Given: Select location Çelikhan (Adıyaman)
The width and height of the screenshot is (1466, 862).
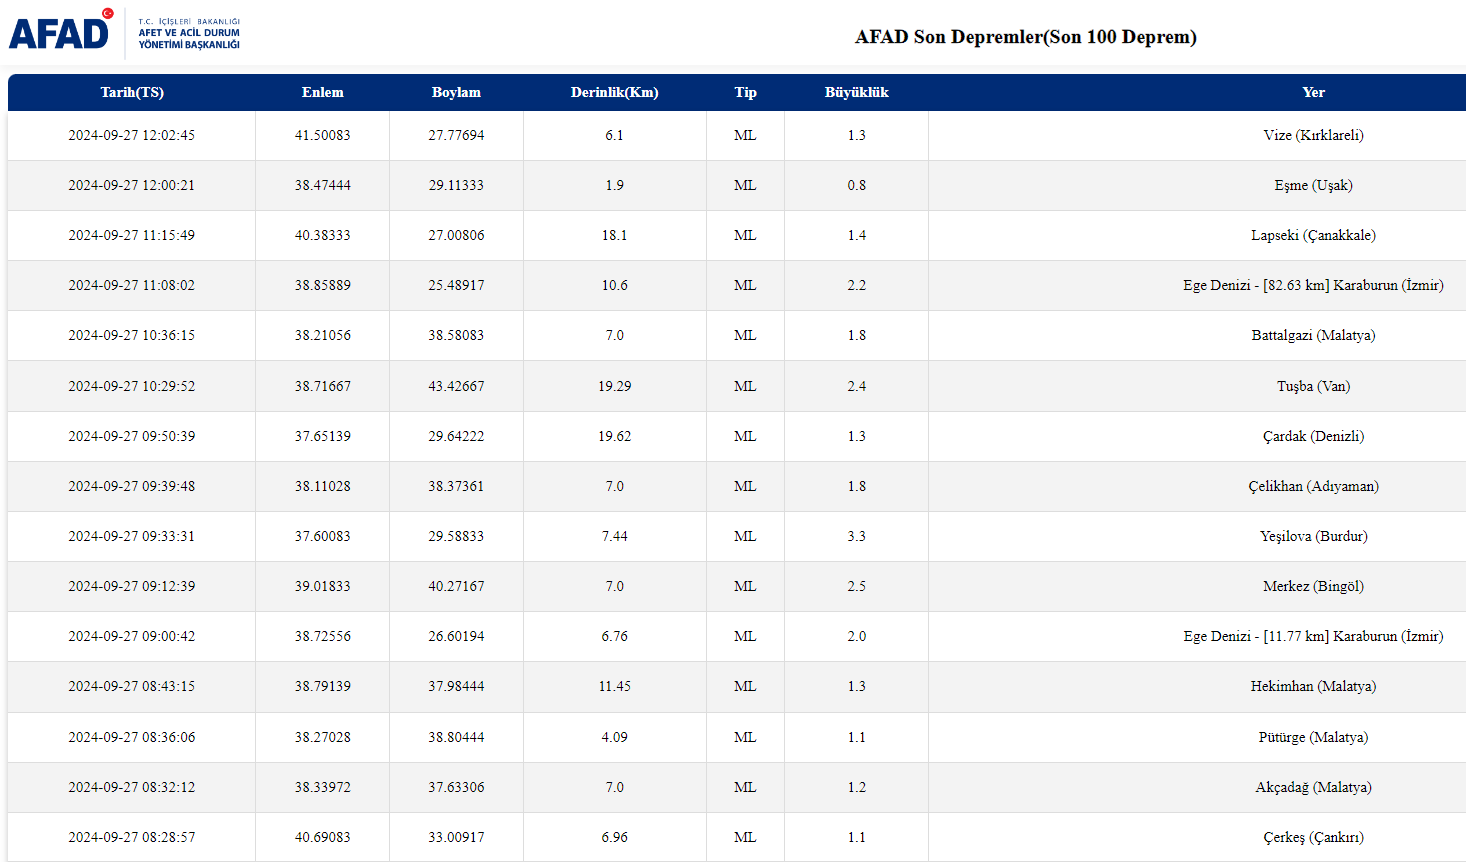Looking at the screenshot, I should pyautogui.click(x=1314, y=486).
